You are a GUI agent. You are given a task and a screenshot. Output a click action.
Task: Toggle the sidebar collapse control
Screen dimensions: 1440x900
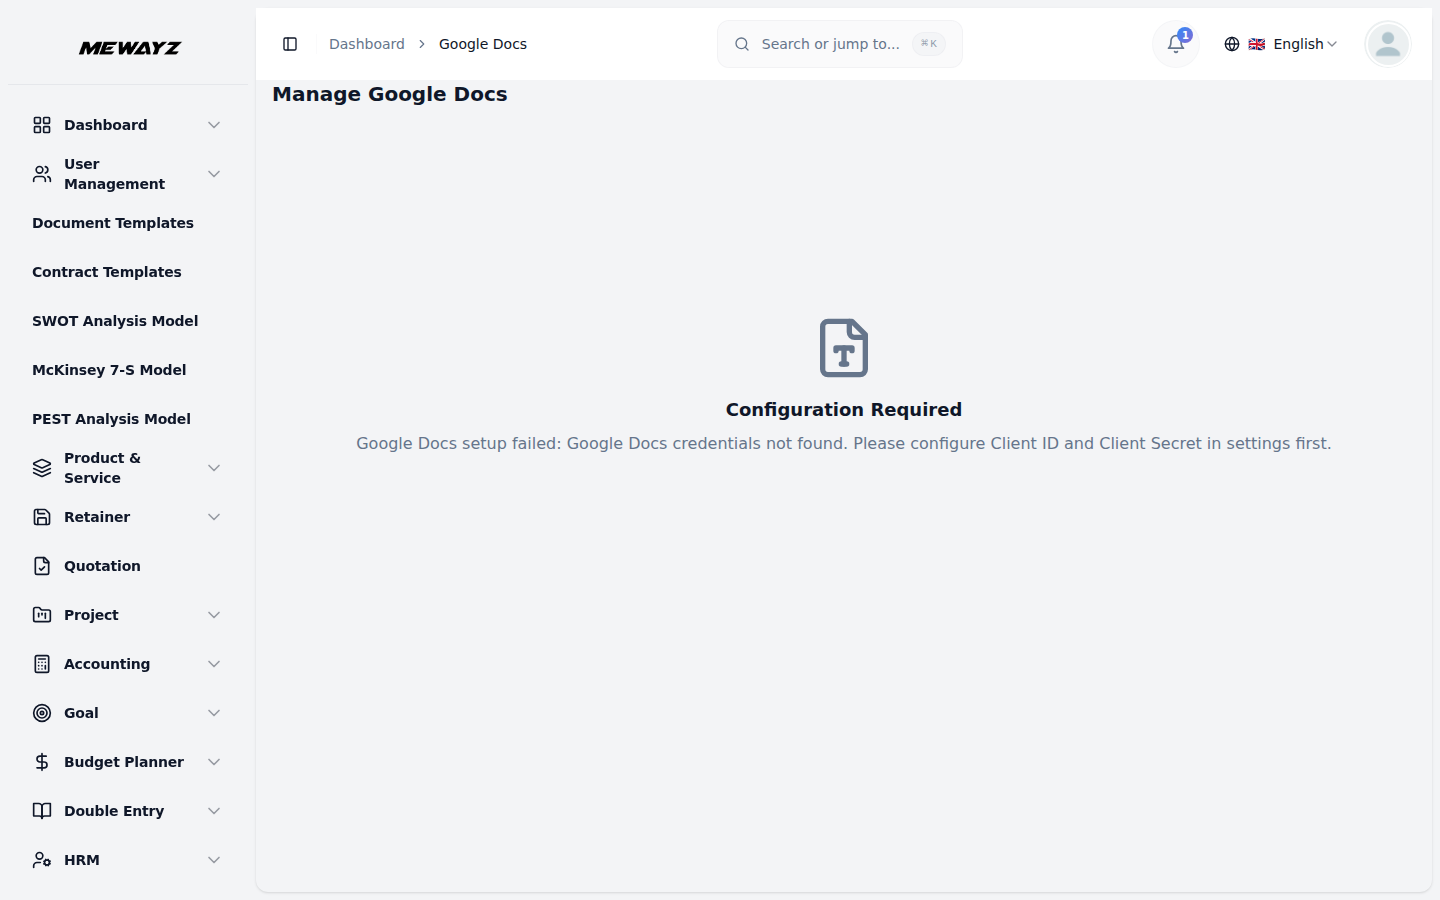tap(291, 44)
